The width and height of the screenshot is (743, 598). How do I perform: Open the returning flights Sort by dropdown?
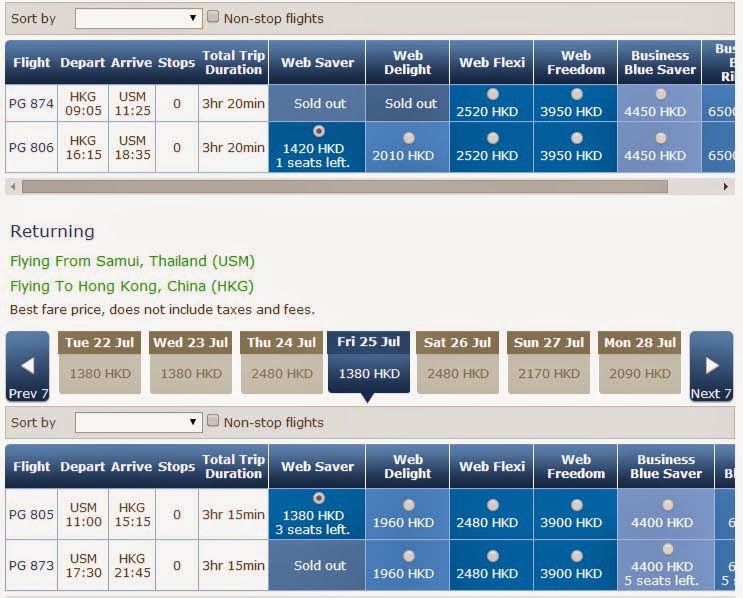[x=139, y=423]
